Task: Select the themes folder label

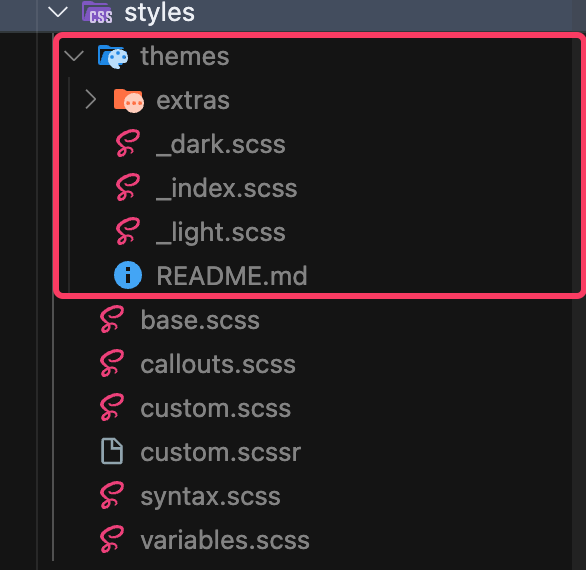Action: pyautogui.click(x=185, y=56)
